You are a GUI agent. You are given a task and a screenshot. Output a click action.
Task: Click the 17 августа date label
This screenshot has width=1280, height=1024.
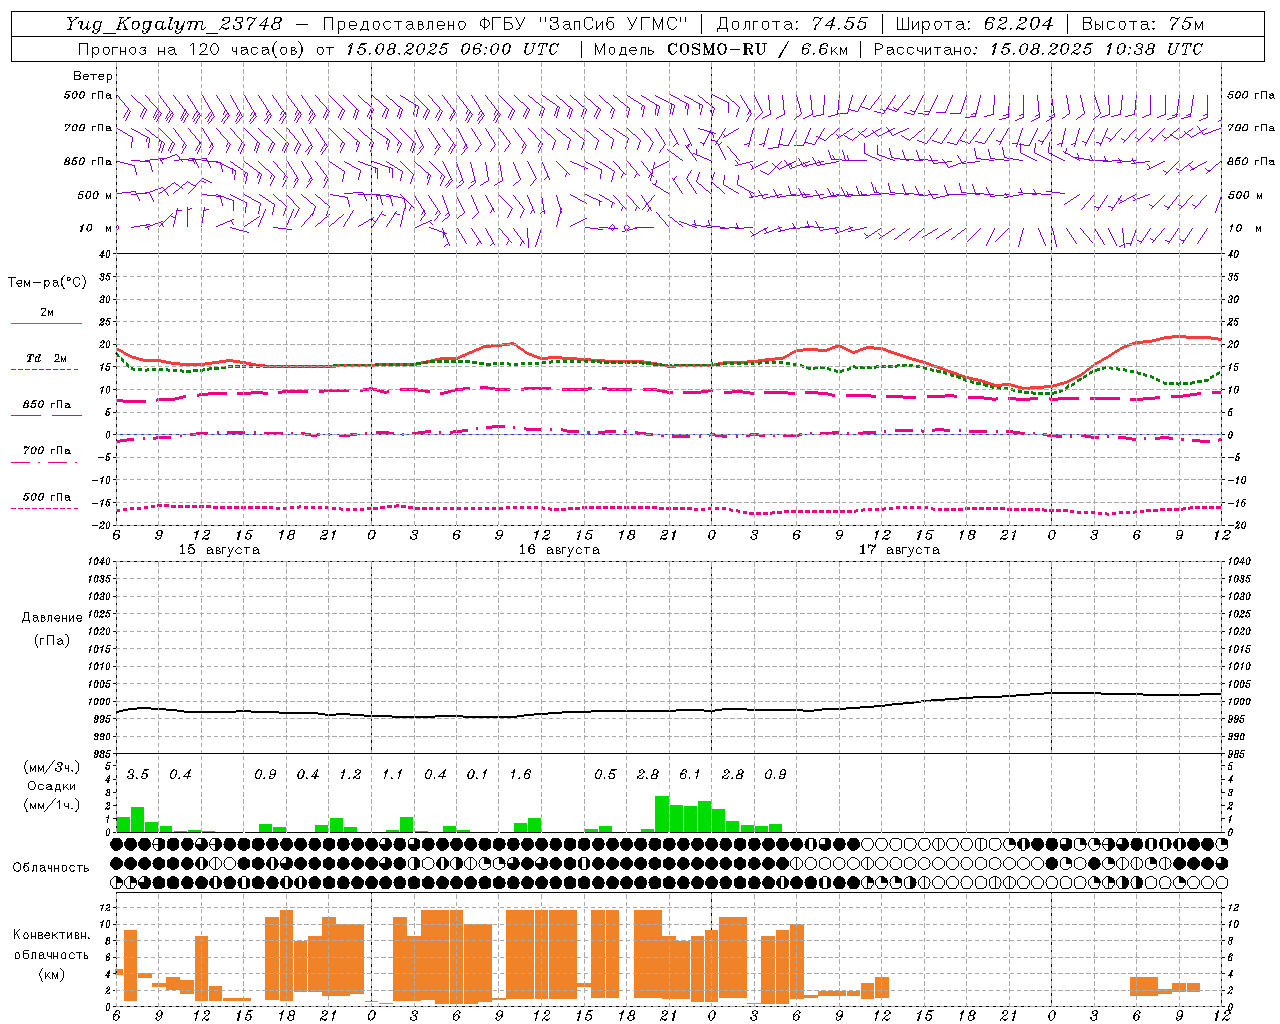(899, 550)
